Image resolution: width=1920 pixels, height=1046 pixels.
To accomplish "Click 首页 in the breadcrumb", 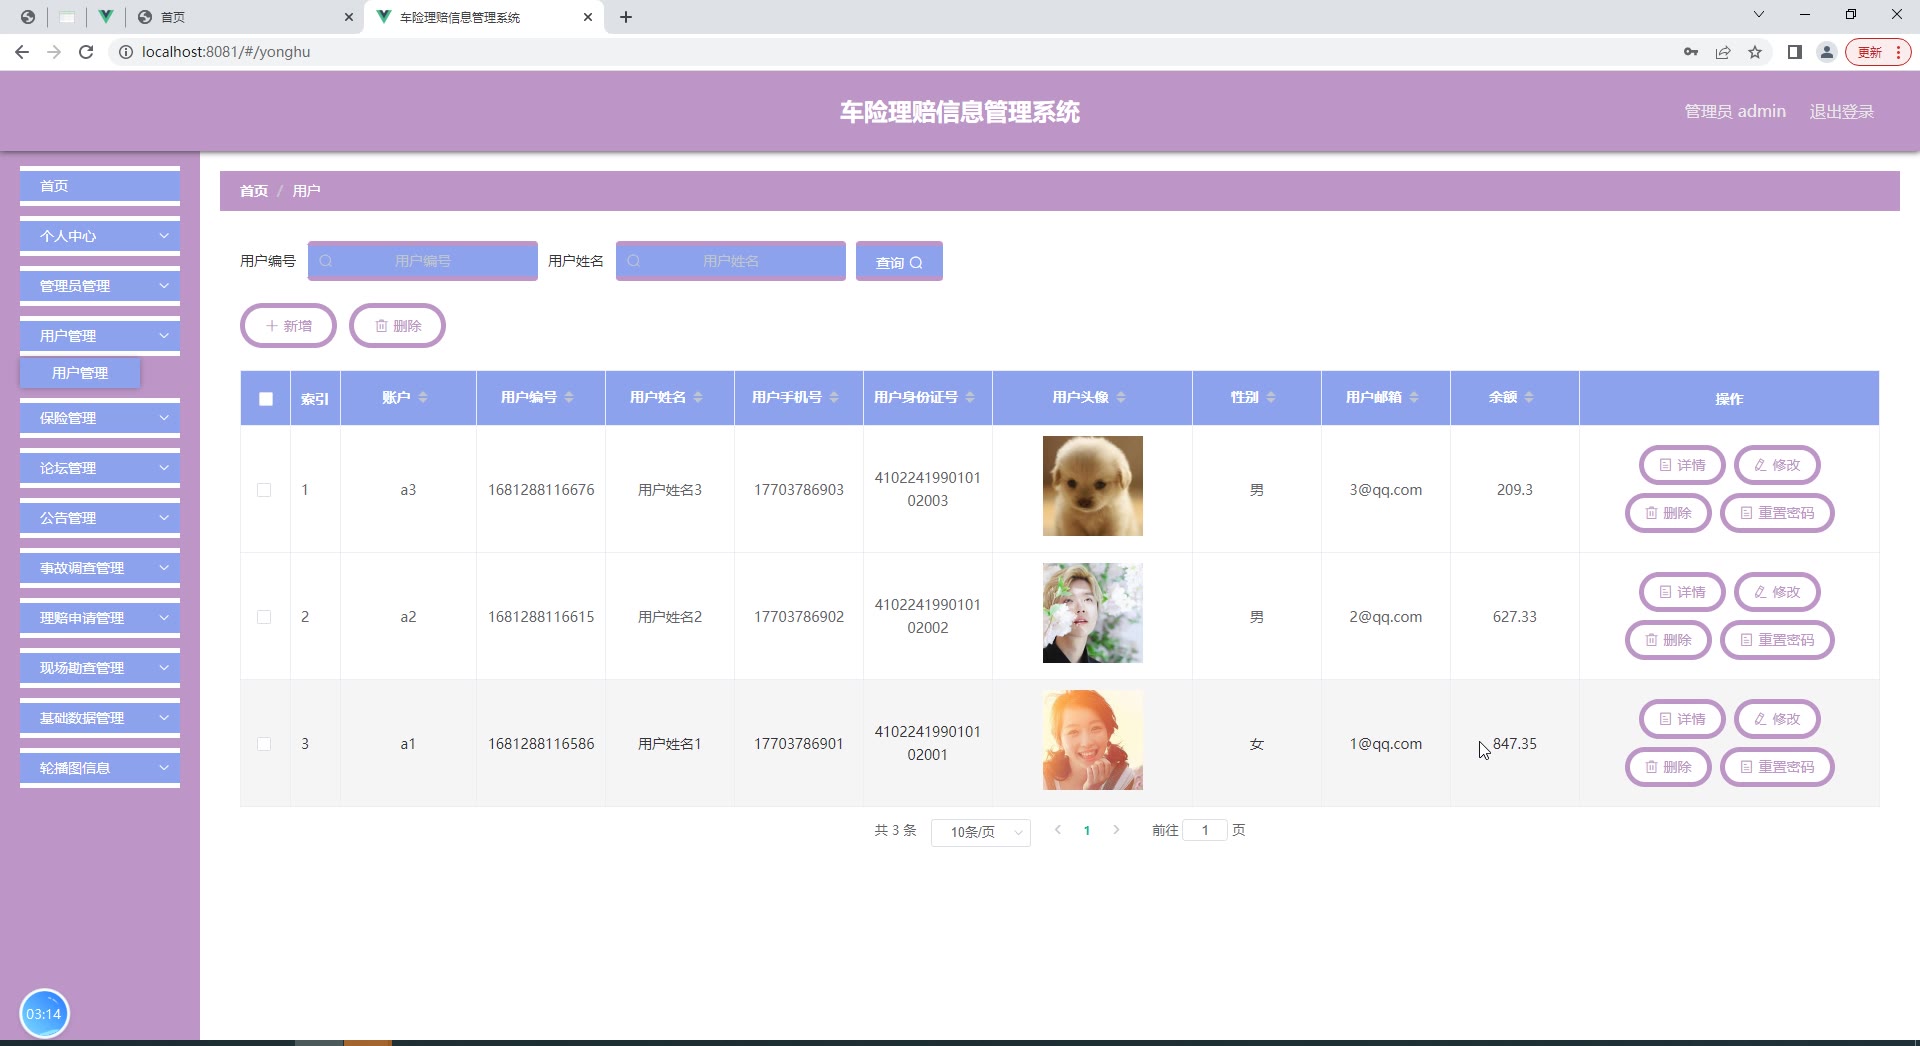I will pos(254,191).
